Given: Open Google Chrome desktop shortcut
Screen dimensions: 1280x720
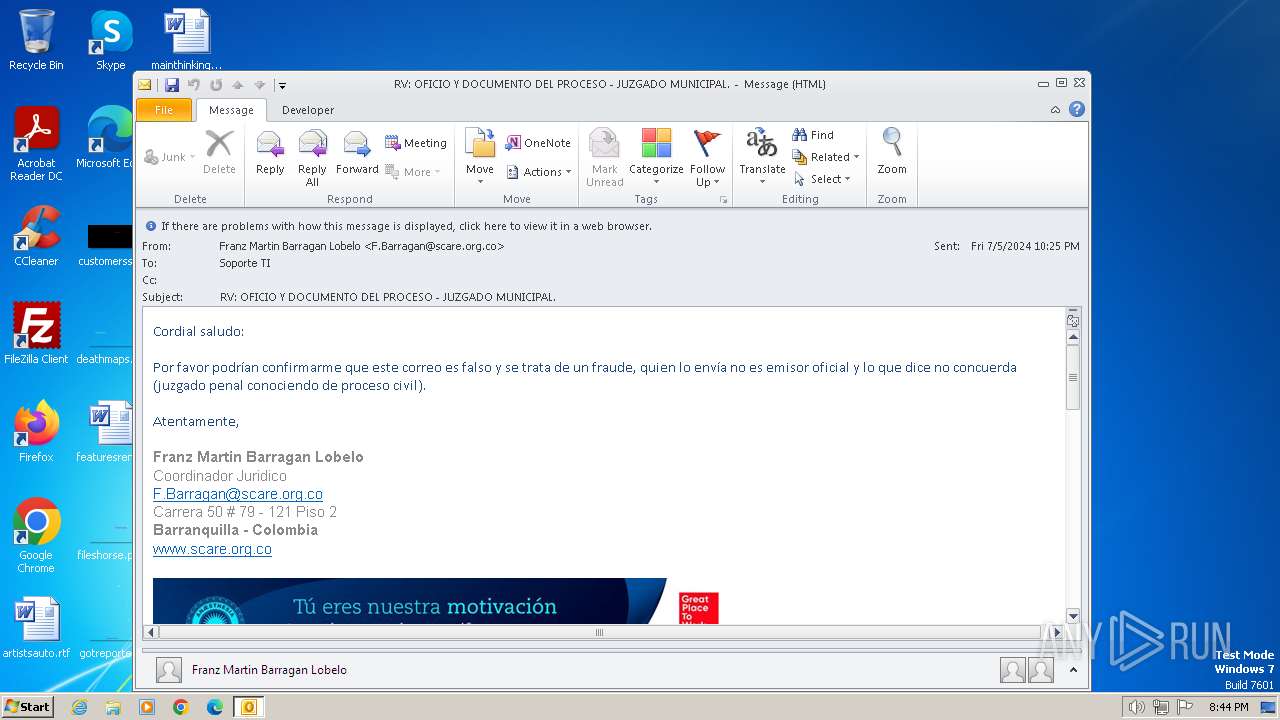Looking at the screenshot, I should 36,536.
